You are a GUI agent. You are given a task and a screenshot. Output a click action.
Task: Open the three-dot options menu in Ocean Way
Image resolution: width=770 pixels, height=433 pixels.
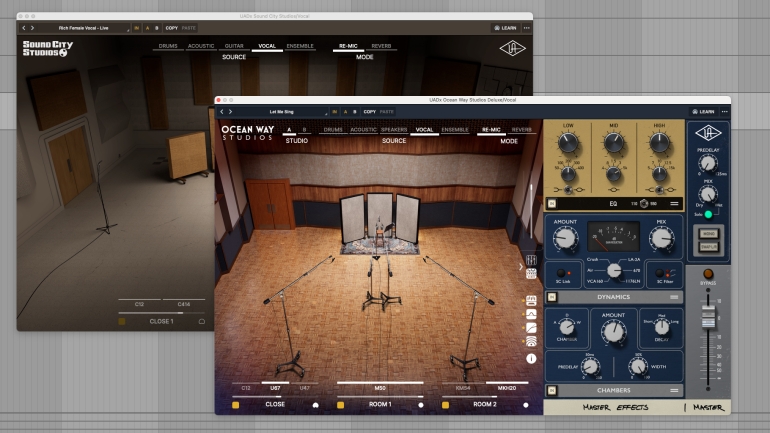(x=724, y=112)
